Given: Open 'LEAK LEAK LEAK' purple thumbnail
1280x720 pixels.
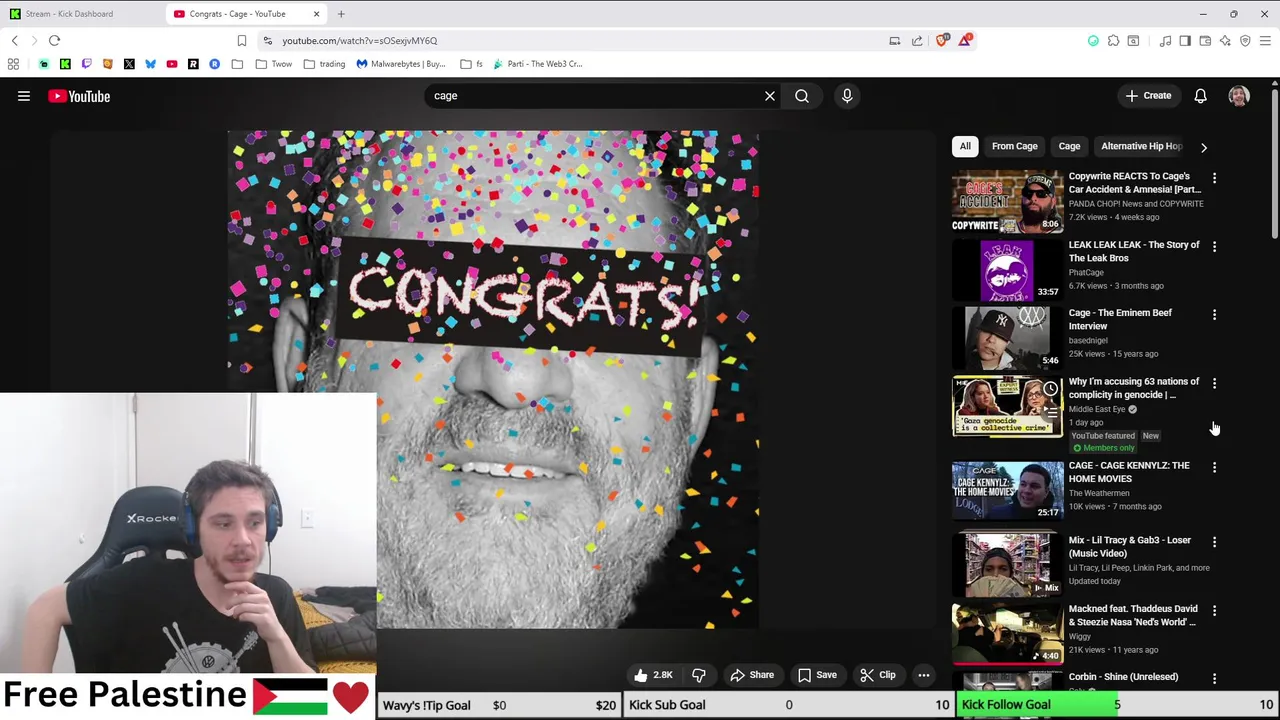Looking at the screenshot, I should point(1007,270).
